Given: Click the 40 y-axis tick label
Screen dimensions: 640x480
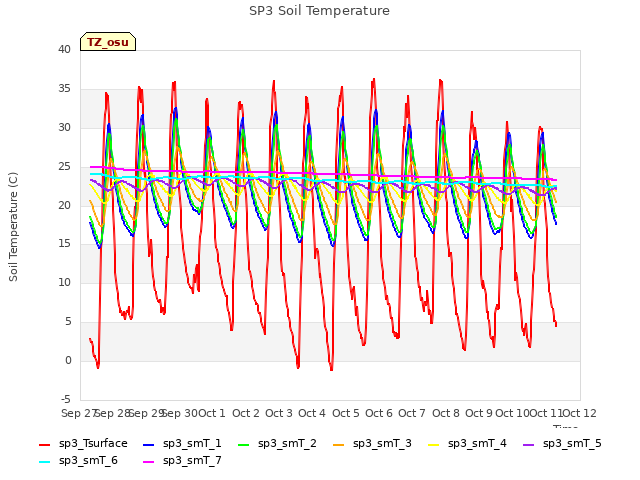Looking at the screenshot, I should pyautogui.click(x=64, y=50).
